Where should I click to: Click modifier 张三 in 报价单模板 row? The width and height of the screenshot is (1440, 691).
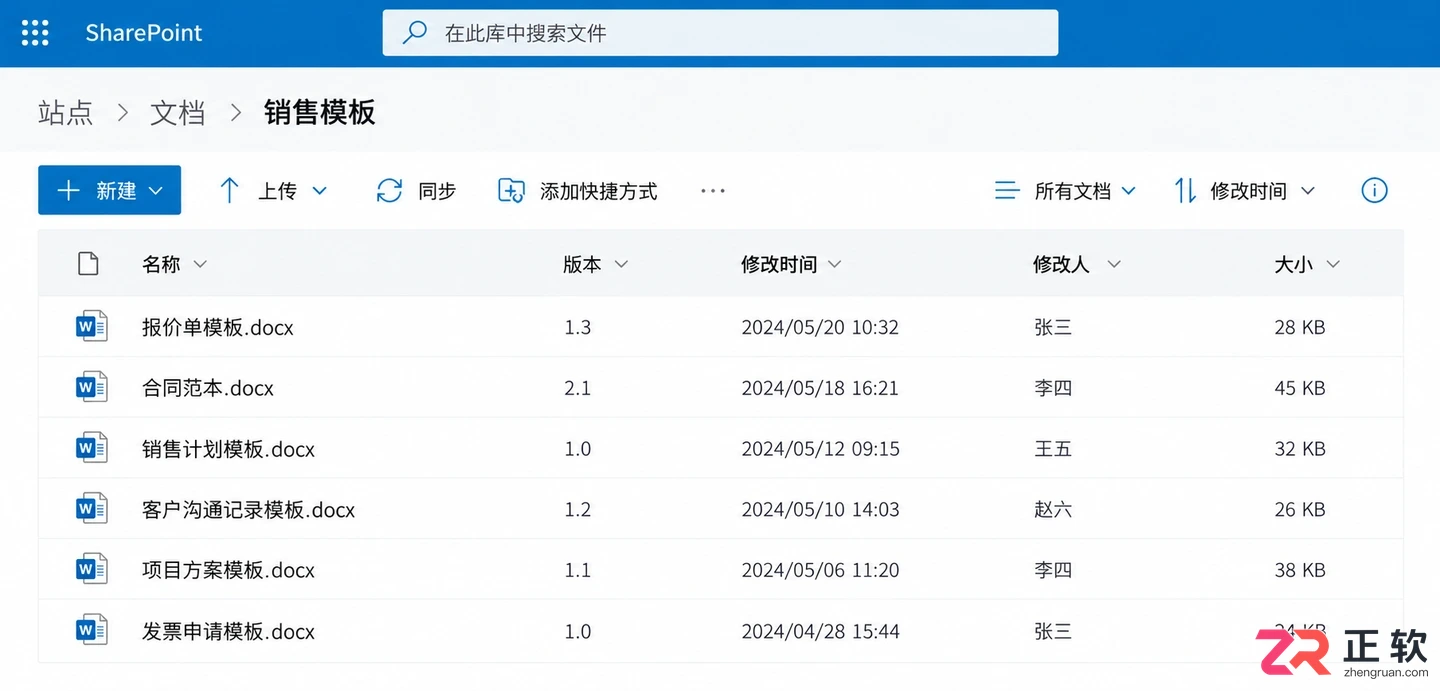(x=1053, y=327)
